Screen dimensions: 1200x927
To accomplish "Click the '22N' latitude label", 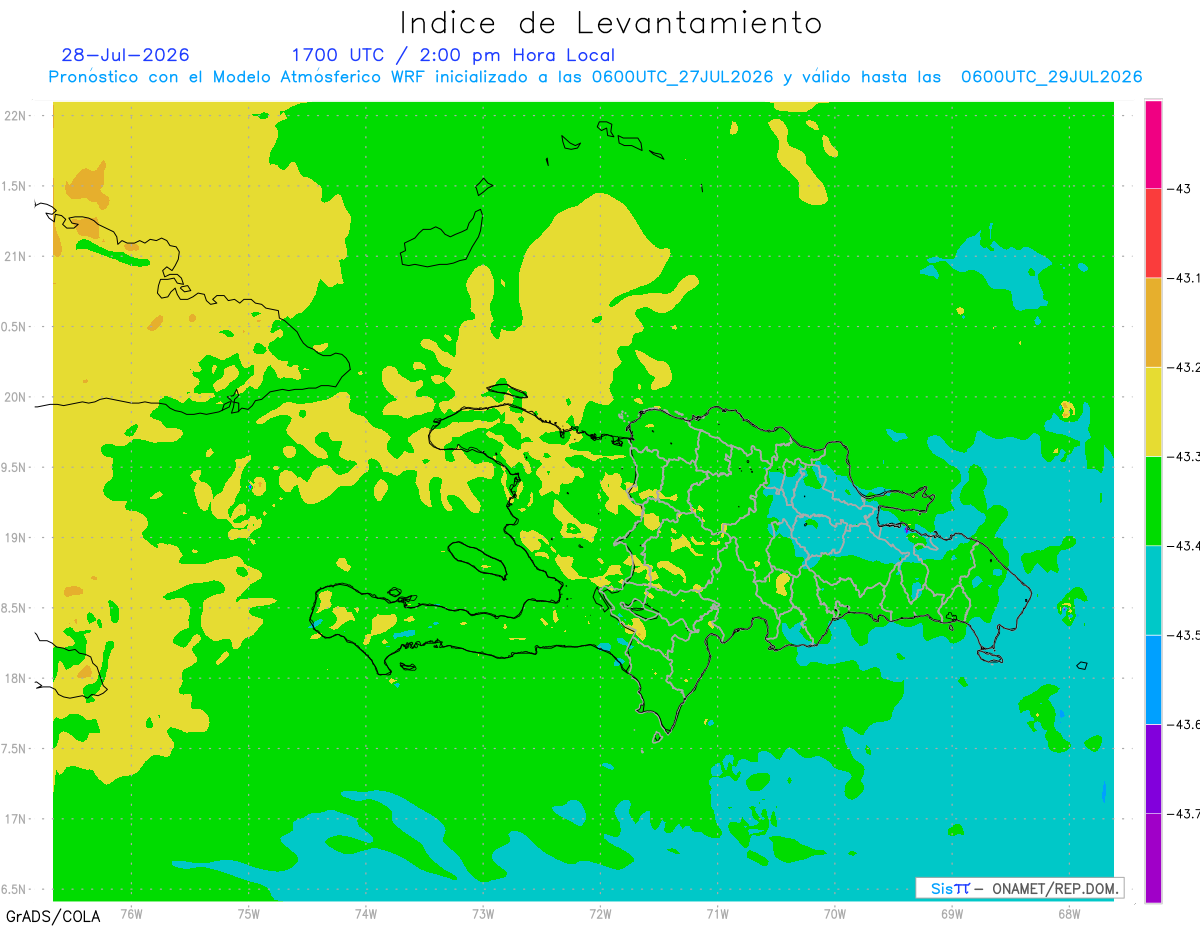I will (x=17, y=116).
